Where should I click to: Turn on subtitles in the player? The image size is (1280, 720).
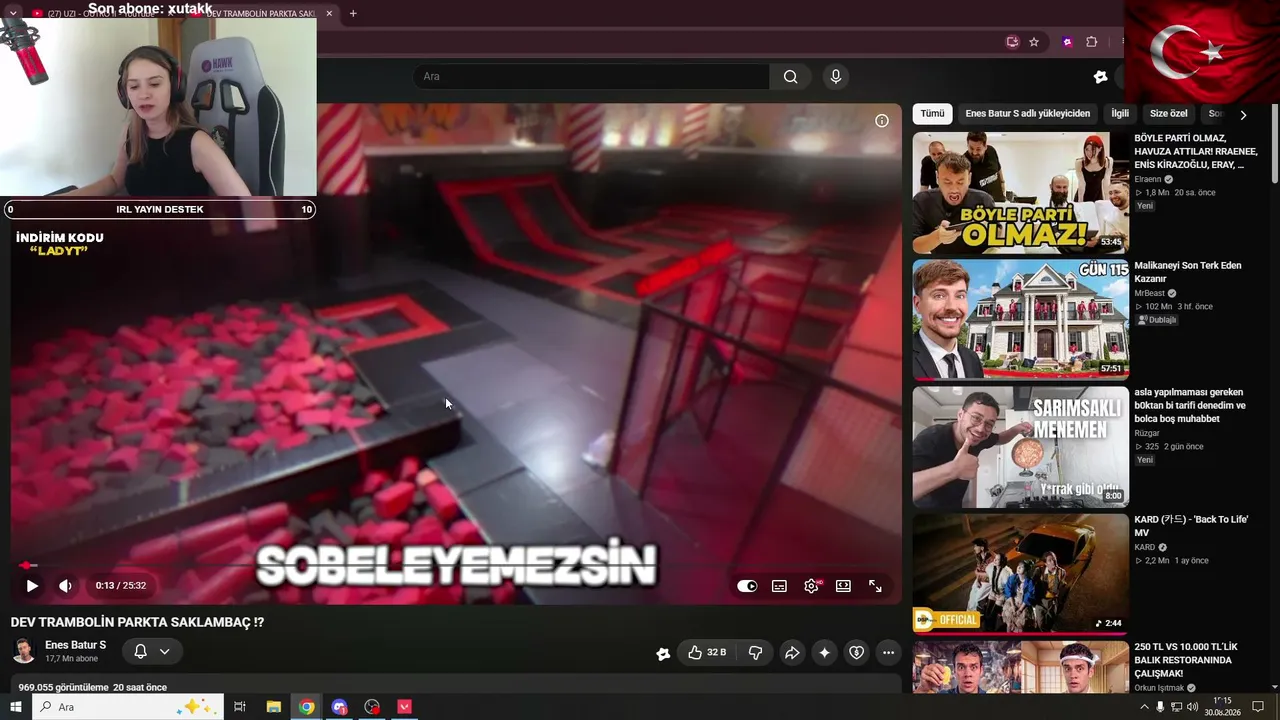tap(779, 586)
